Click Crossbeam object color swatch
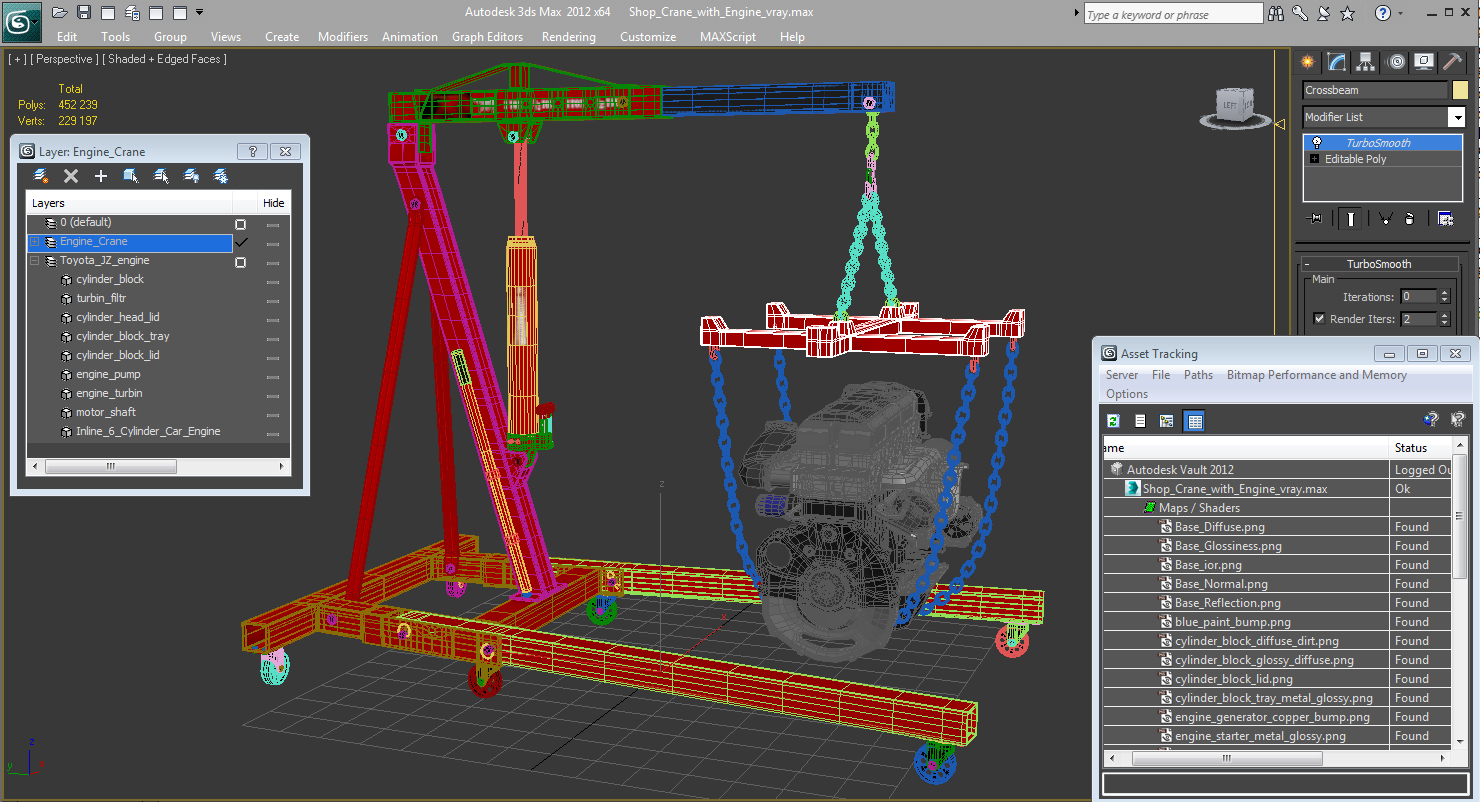This screenshot has width=1480, height=802. click(1460, 90)
